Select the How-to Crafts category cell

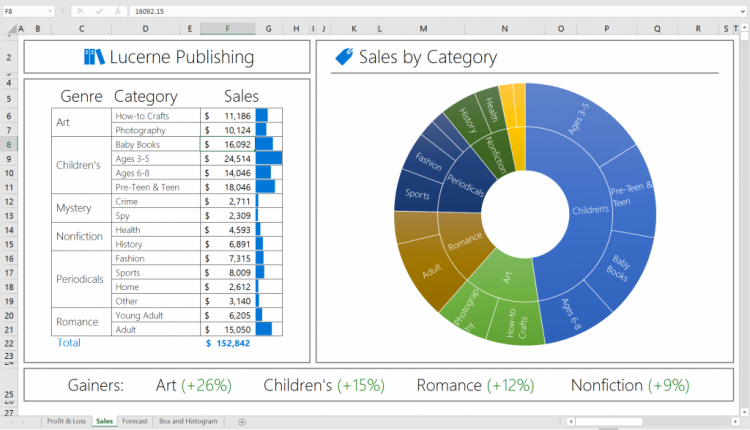(x=156, y=116)
